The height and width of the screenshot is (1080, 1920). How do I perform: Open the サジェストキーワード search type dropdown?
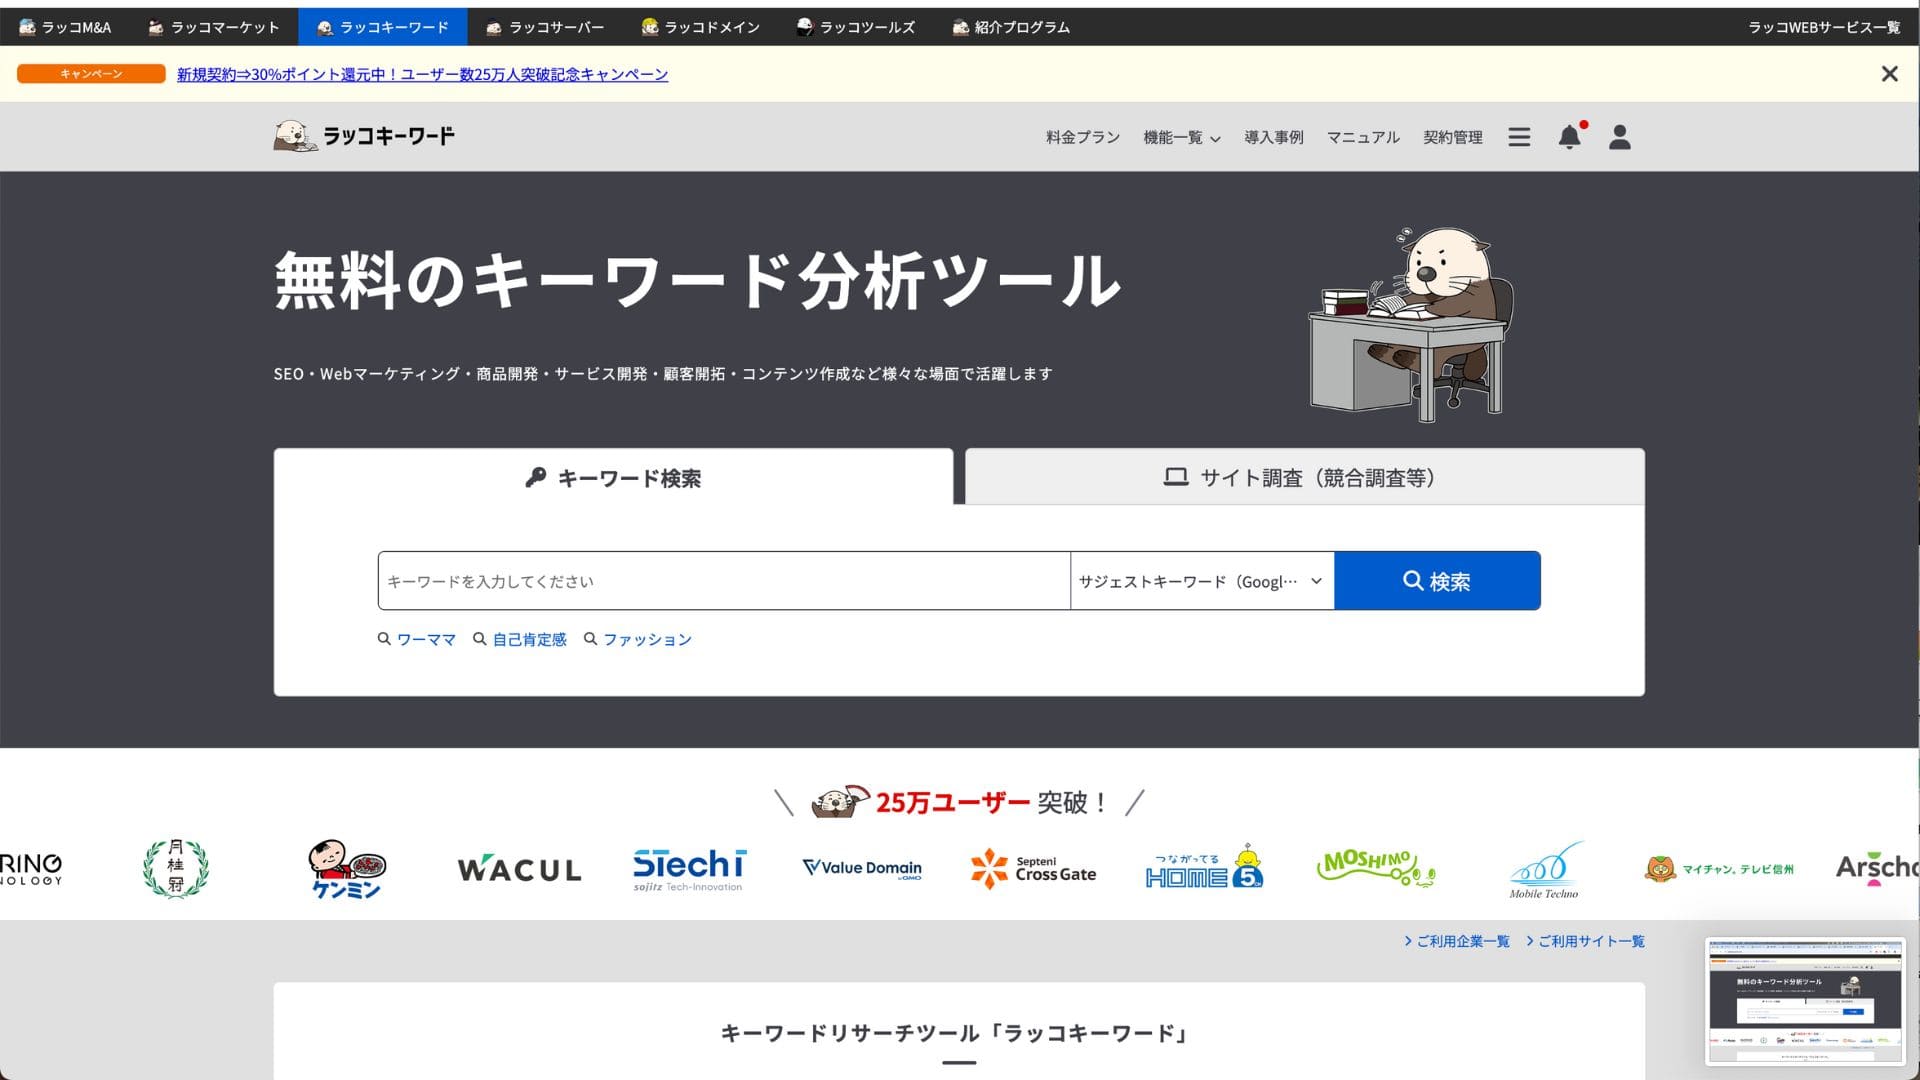coord(1202,581)
